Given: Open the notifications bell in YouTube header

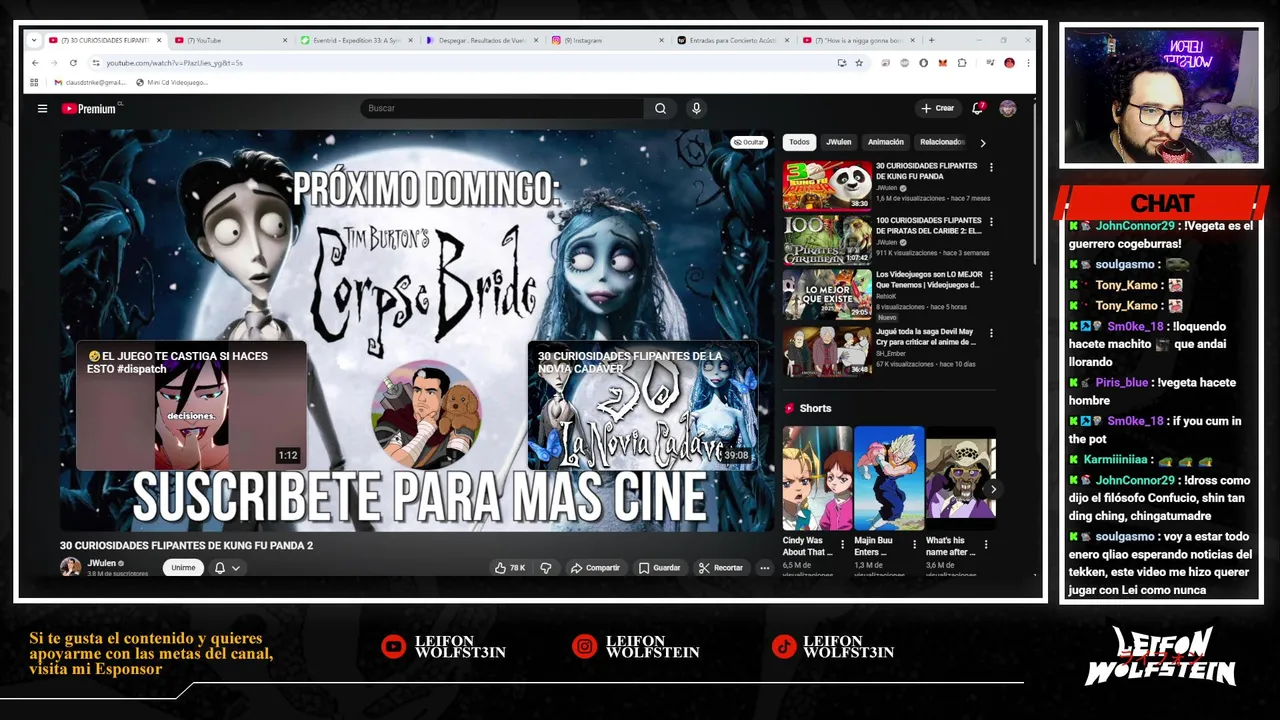Looking at the screenshot, I should tap(978, 108).
